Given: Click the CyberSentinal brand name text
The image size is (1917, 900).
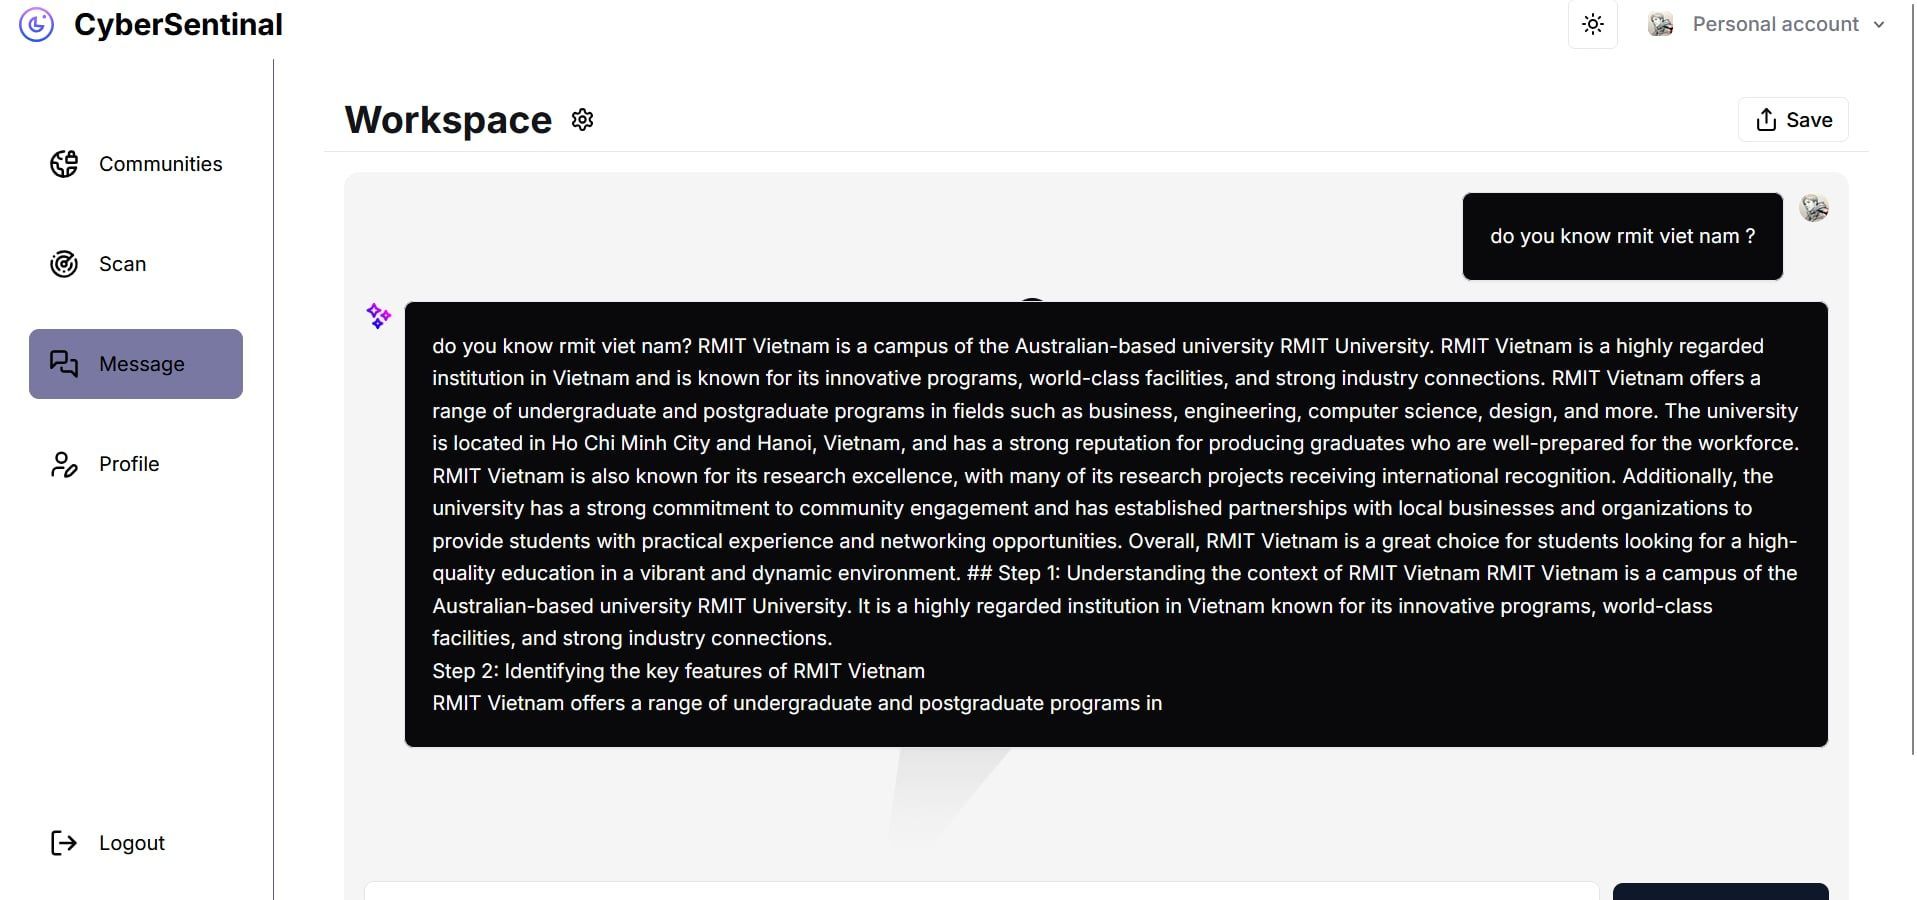Looking at the screenshot, I should (178, 25).
